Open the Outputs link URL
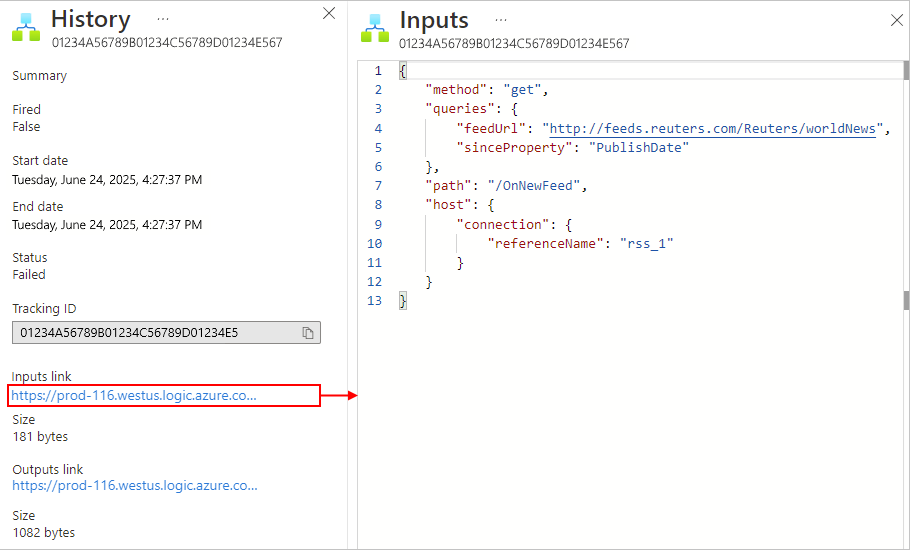 coord(135,486)
